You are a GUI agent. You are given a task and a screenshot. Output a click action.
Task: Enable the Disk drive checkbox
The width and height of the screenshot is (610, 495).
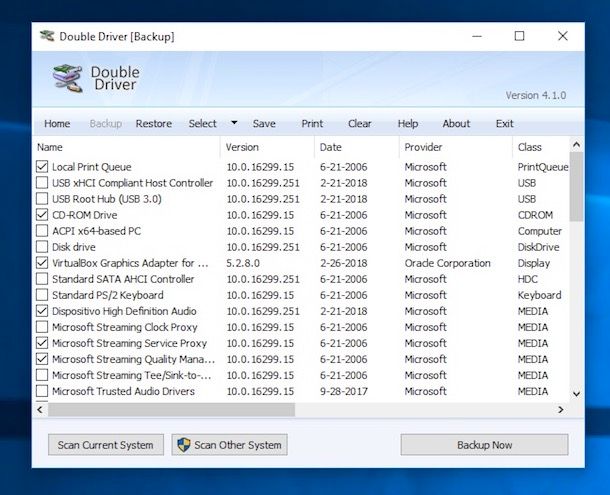(x=42, y=247)
